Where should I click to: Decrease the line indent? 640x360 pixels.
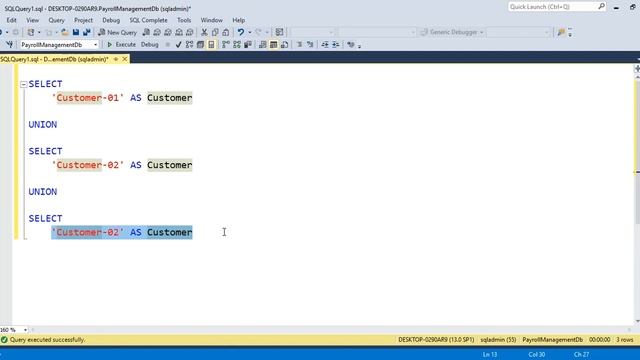coord(325,44)
